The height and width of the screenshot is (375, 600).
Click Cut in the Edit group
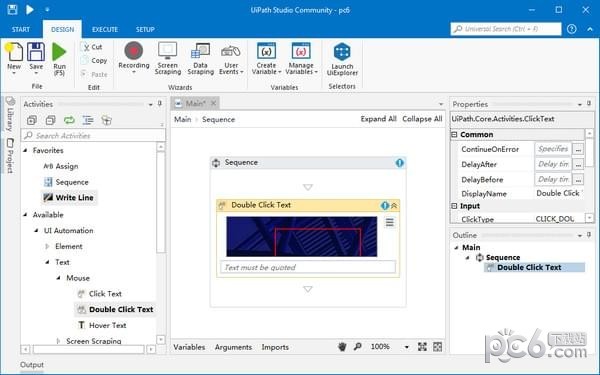tap(92, 47)
